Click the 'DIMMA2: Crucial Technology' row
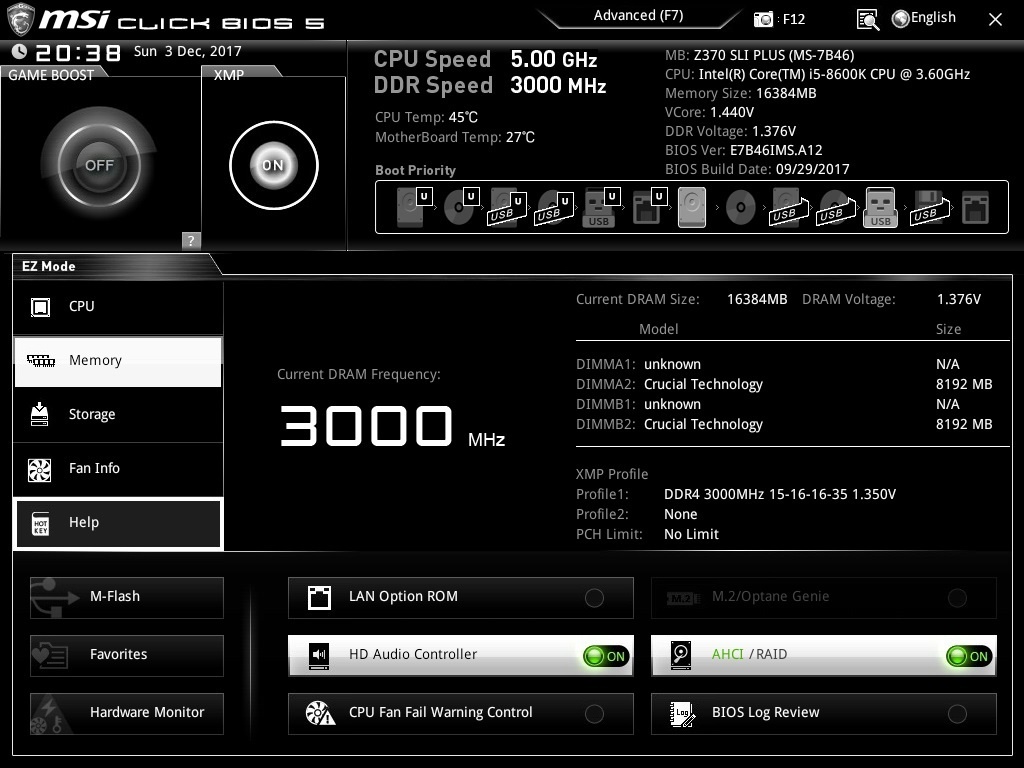The width and height of the screenshot is (1024, 768). click(x=784, y=384)
